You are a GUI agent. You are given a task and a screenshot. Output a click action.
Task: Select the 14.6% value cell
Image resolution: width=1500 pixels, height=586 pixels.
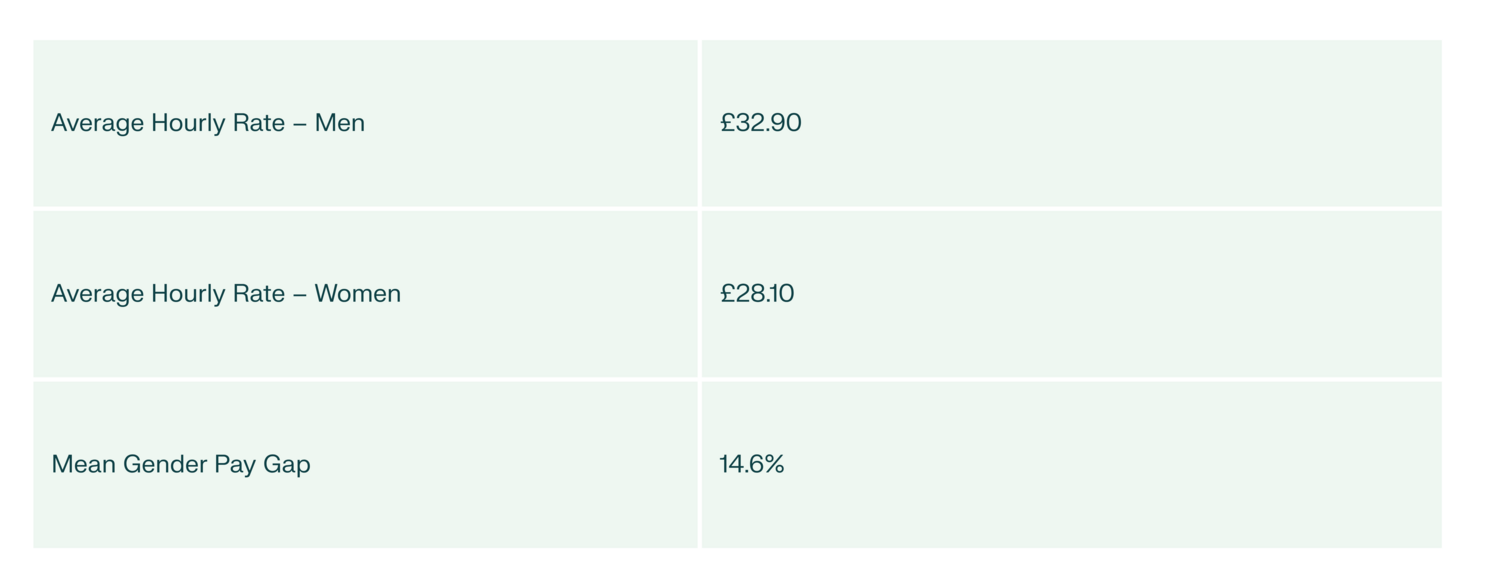[752, 465]
